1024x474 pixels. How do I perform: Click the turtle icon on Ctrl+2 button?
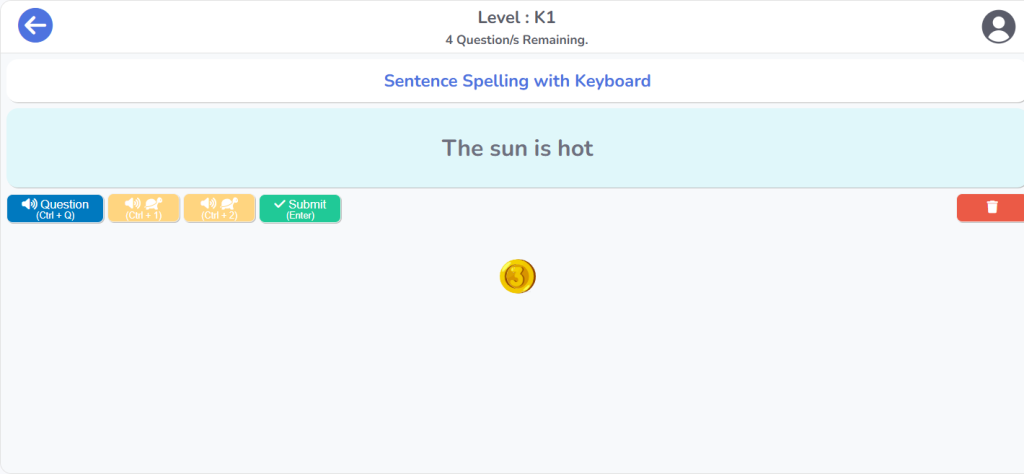(229, 204)
